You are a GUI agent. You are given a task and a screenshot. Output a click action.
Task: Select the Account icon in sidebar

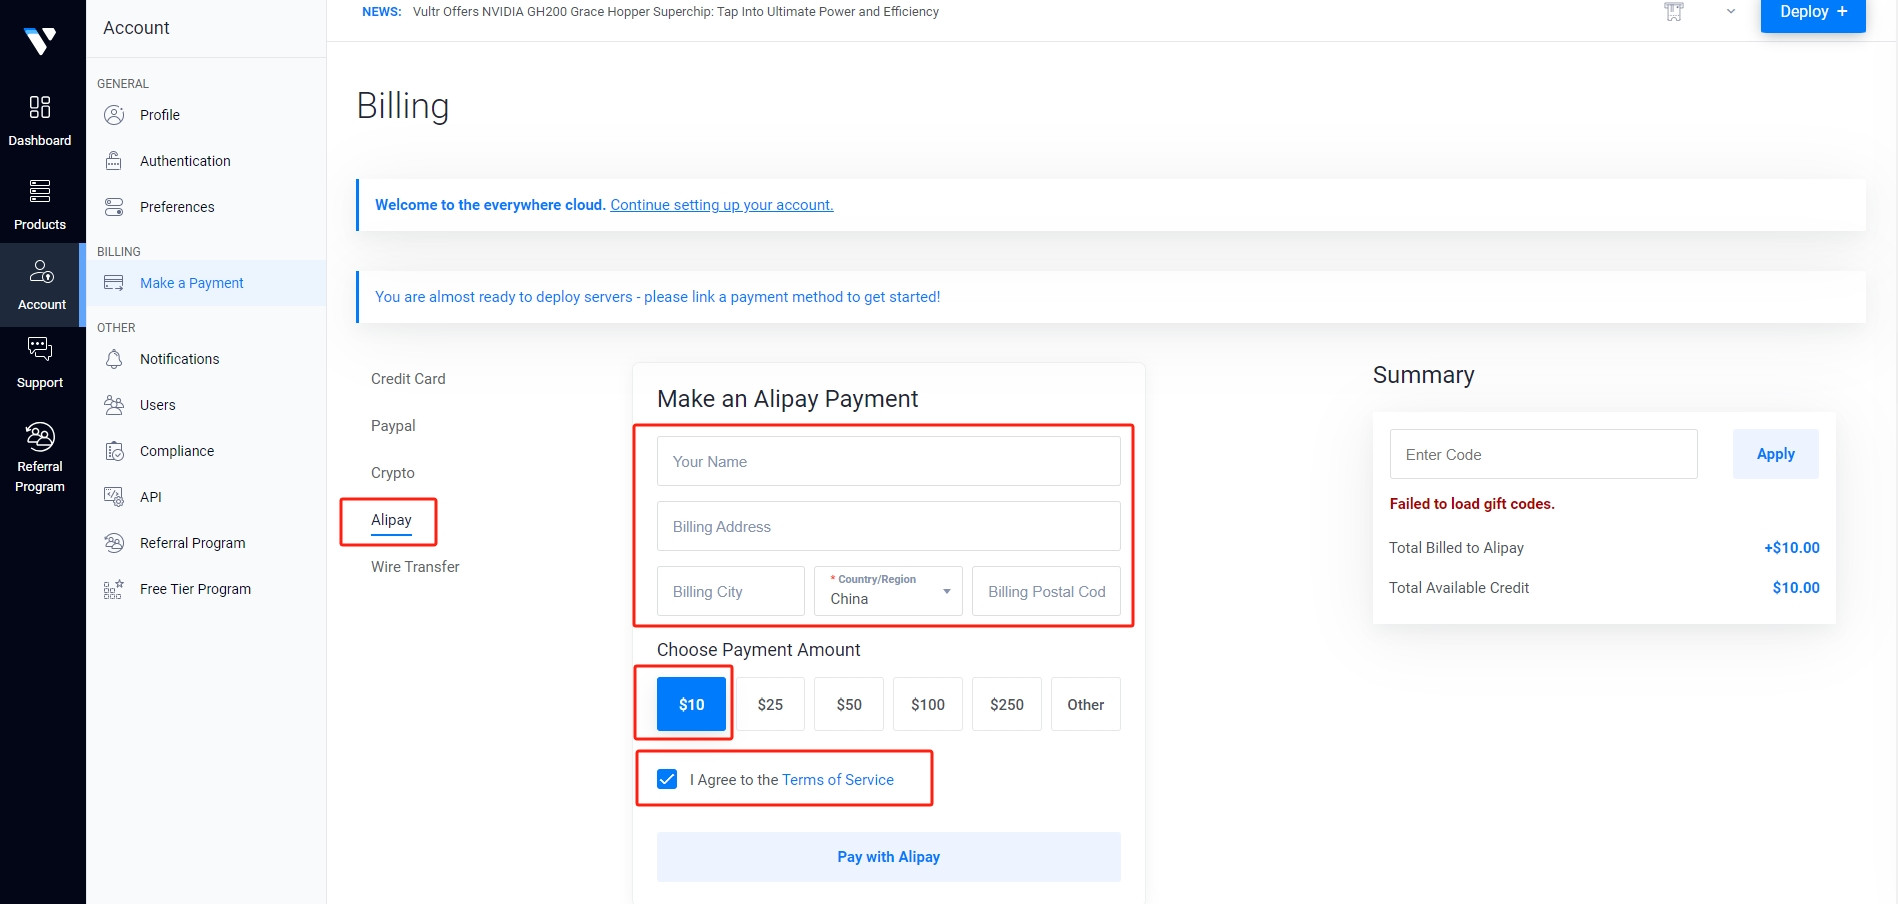42,272
